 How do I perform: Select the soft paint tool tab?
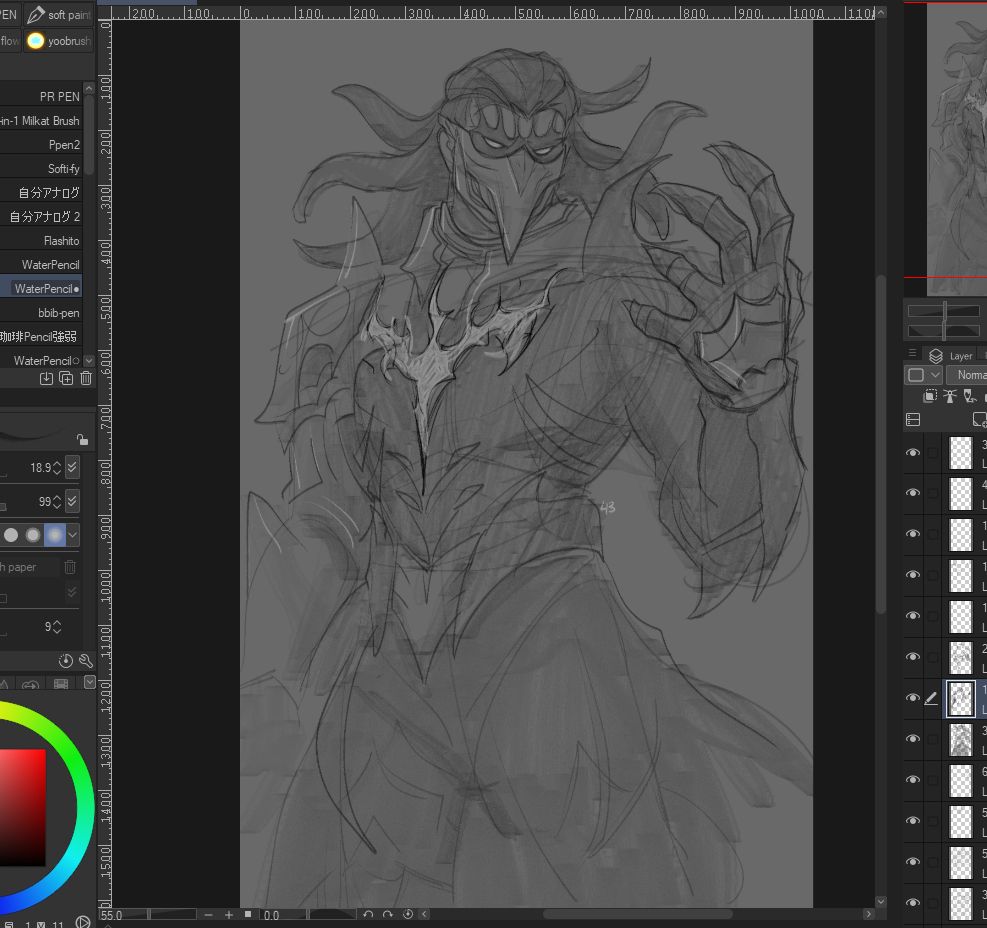(x=59, y=14)
